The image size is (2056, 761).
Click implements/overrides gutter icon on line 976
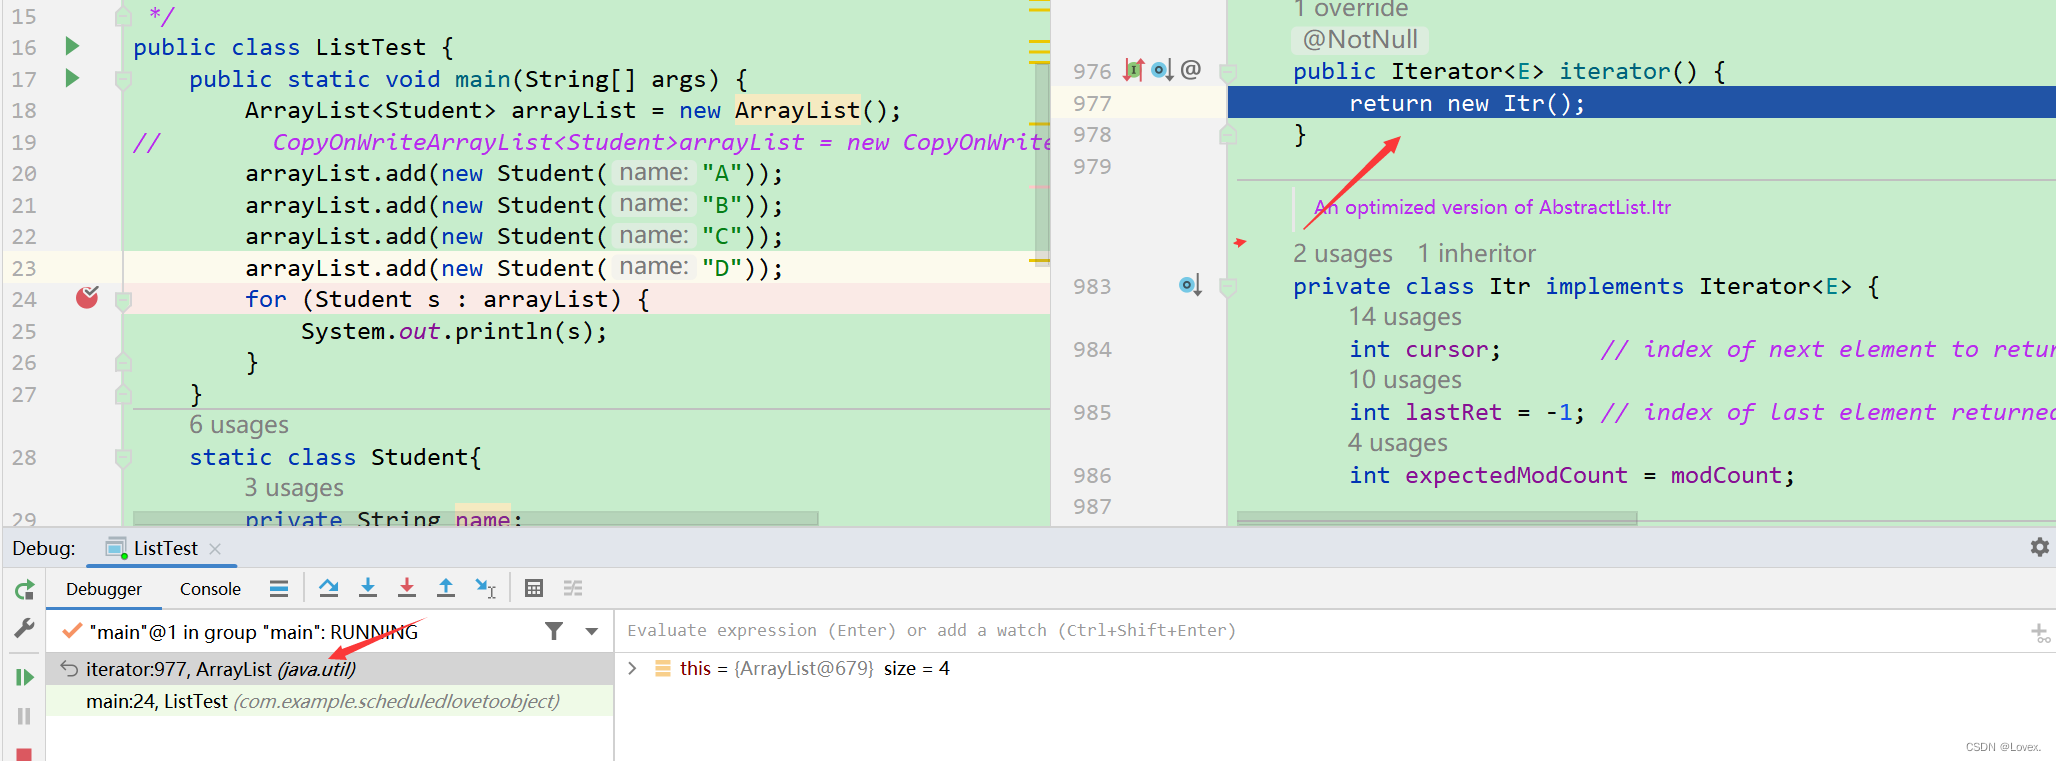(1134, 70)
